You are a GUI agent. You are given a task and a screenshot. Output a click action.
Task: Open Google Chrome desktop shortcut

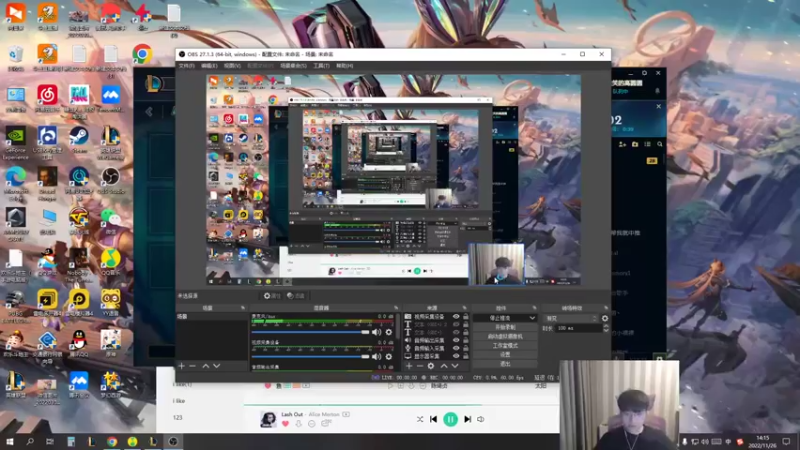142,54
